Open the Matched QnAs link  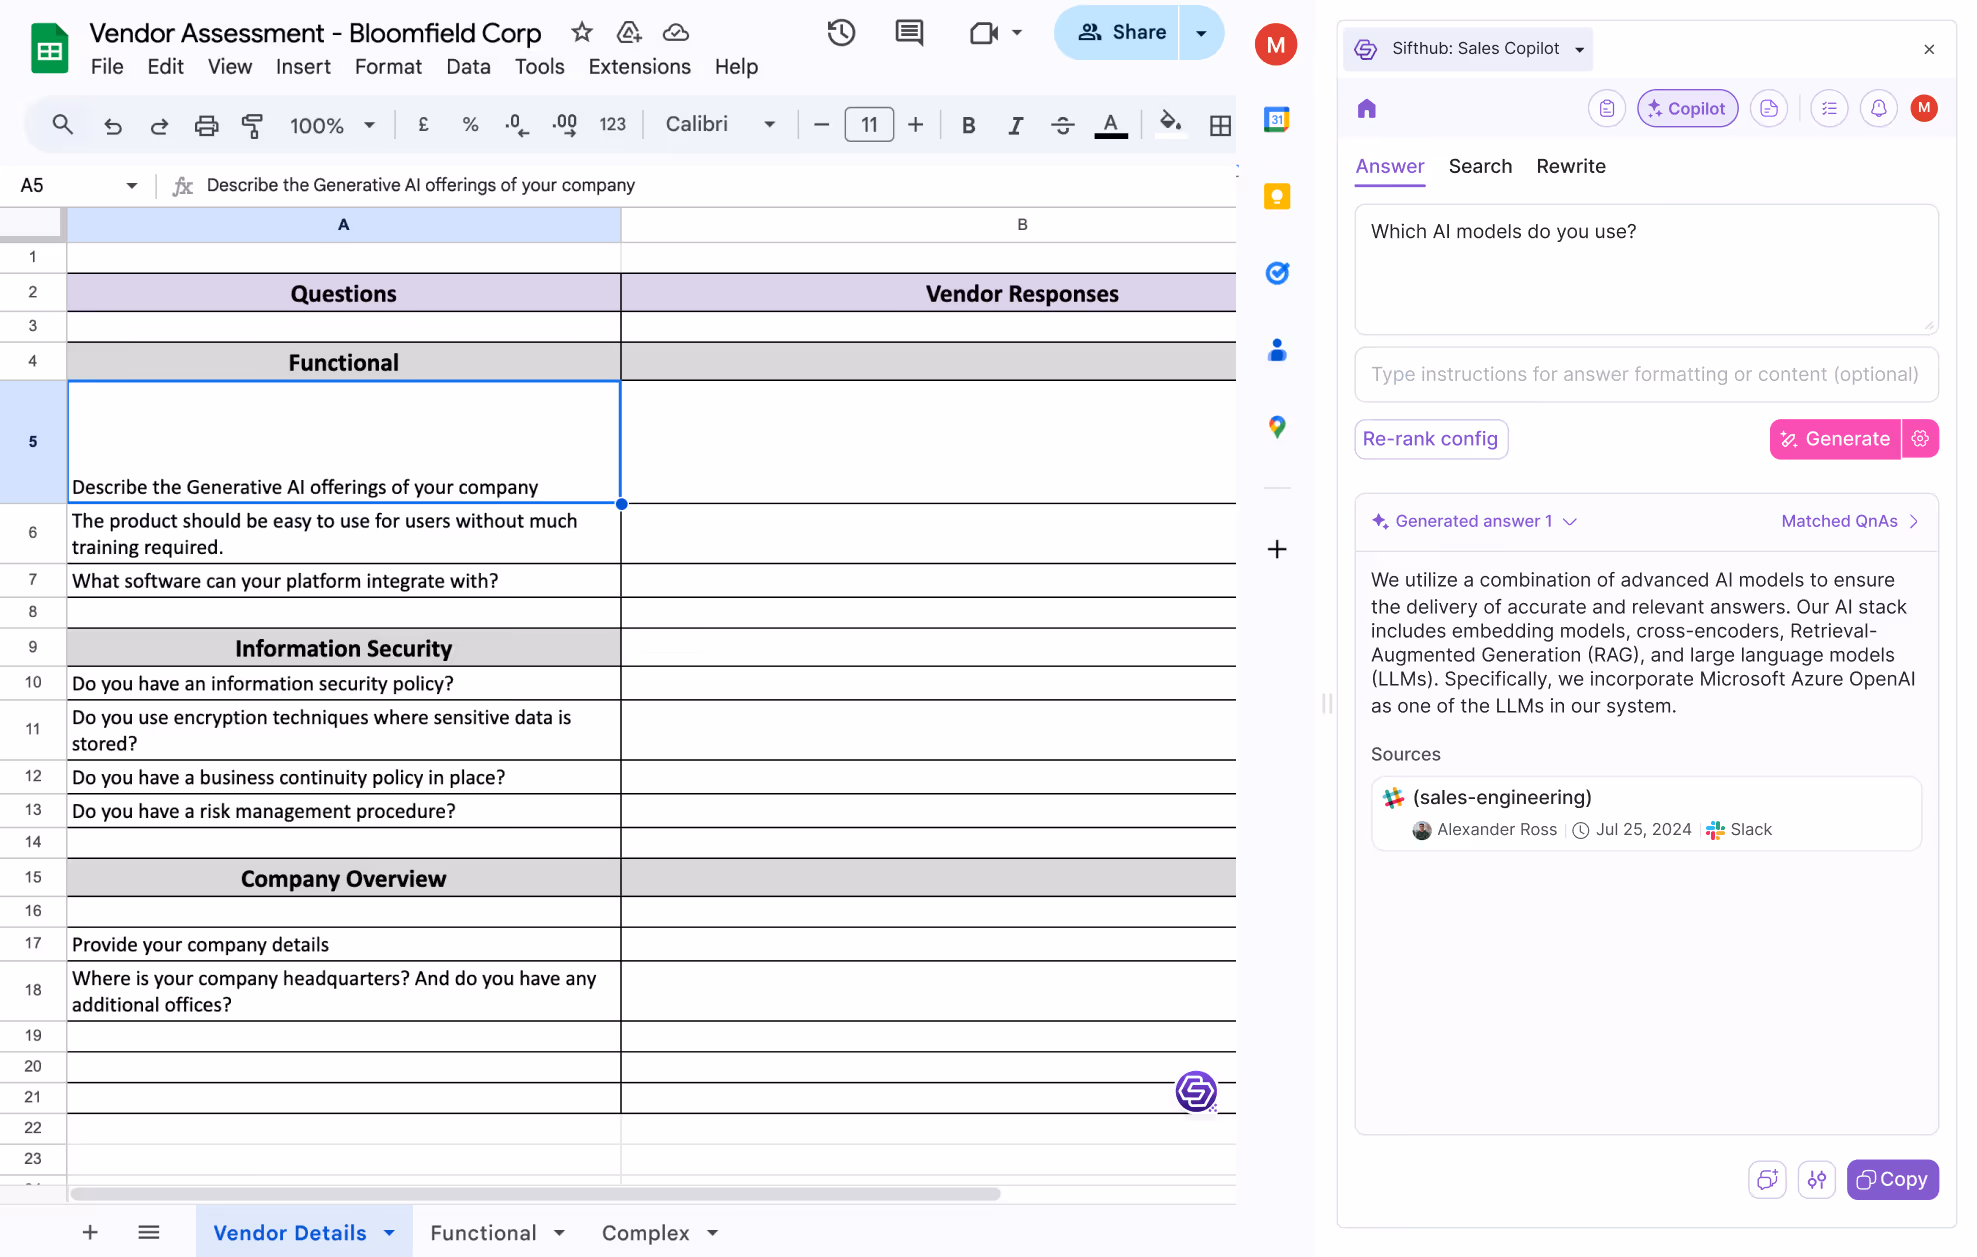(x=1849, y=521)
